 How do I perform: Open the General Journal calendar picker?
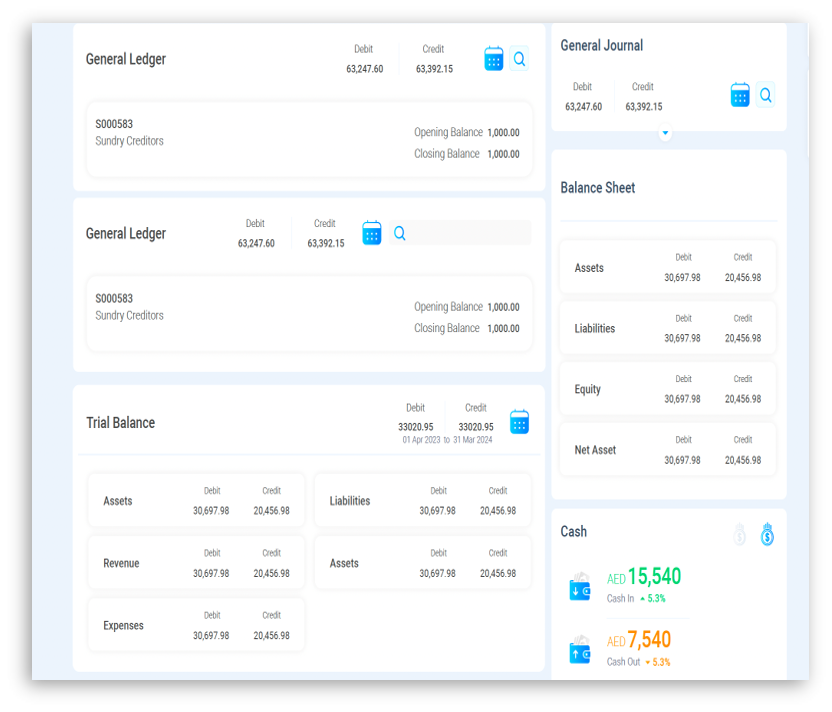point(740,95)
